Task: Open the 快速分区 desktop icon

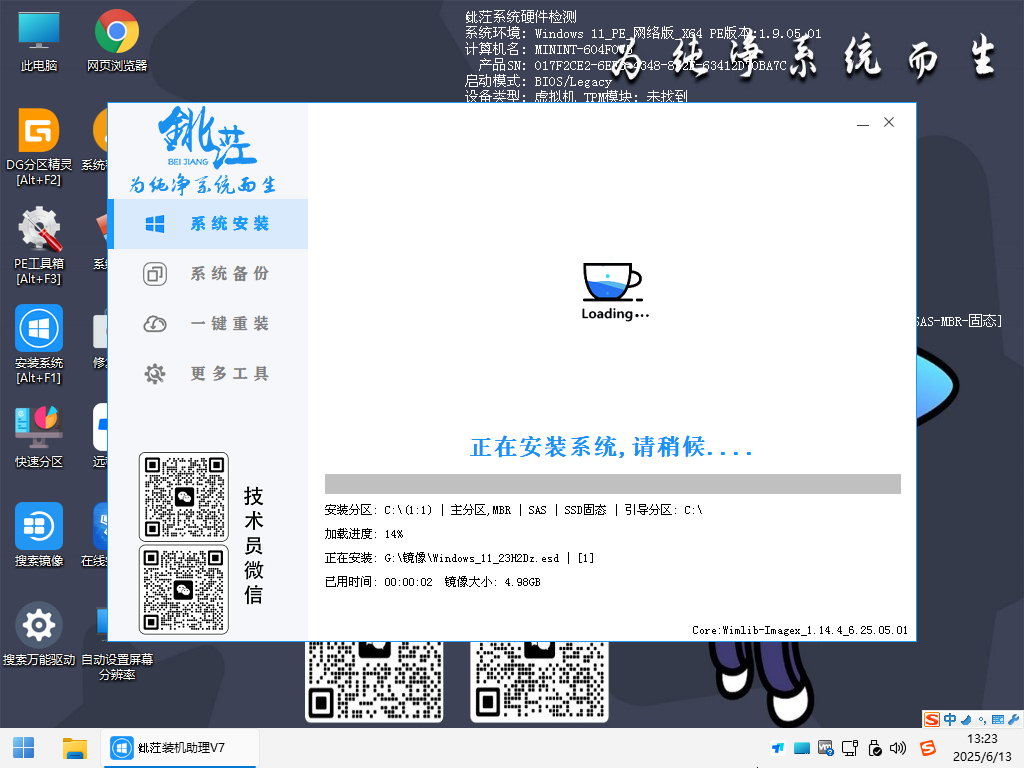Action: click(39, 436)
